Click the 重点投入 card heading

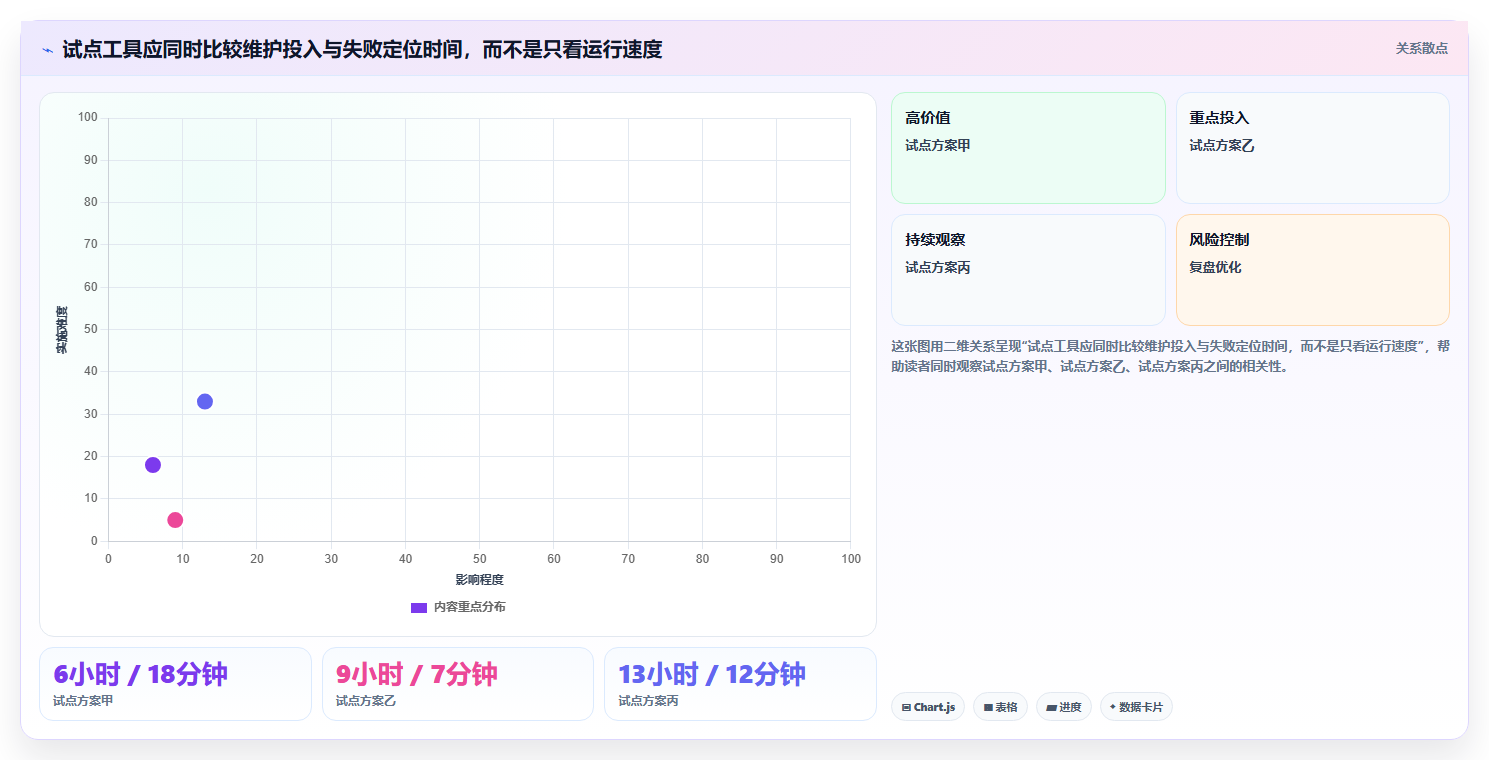1219,118
